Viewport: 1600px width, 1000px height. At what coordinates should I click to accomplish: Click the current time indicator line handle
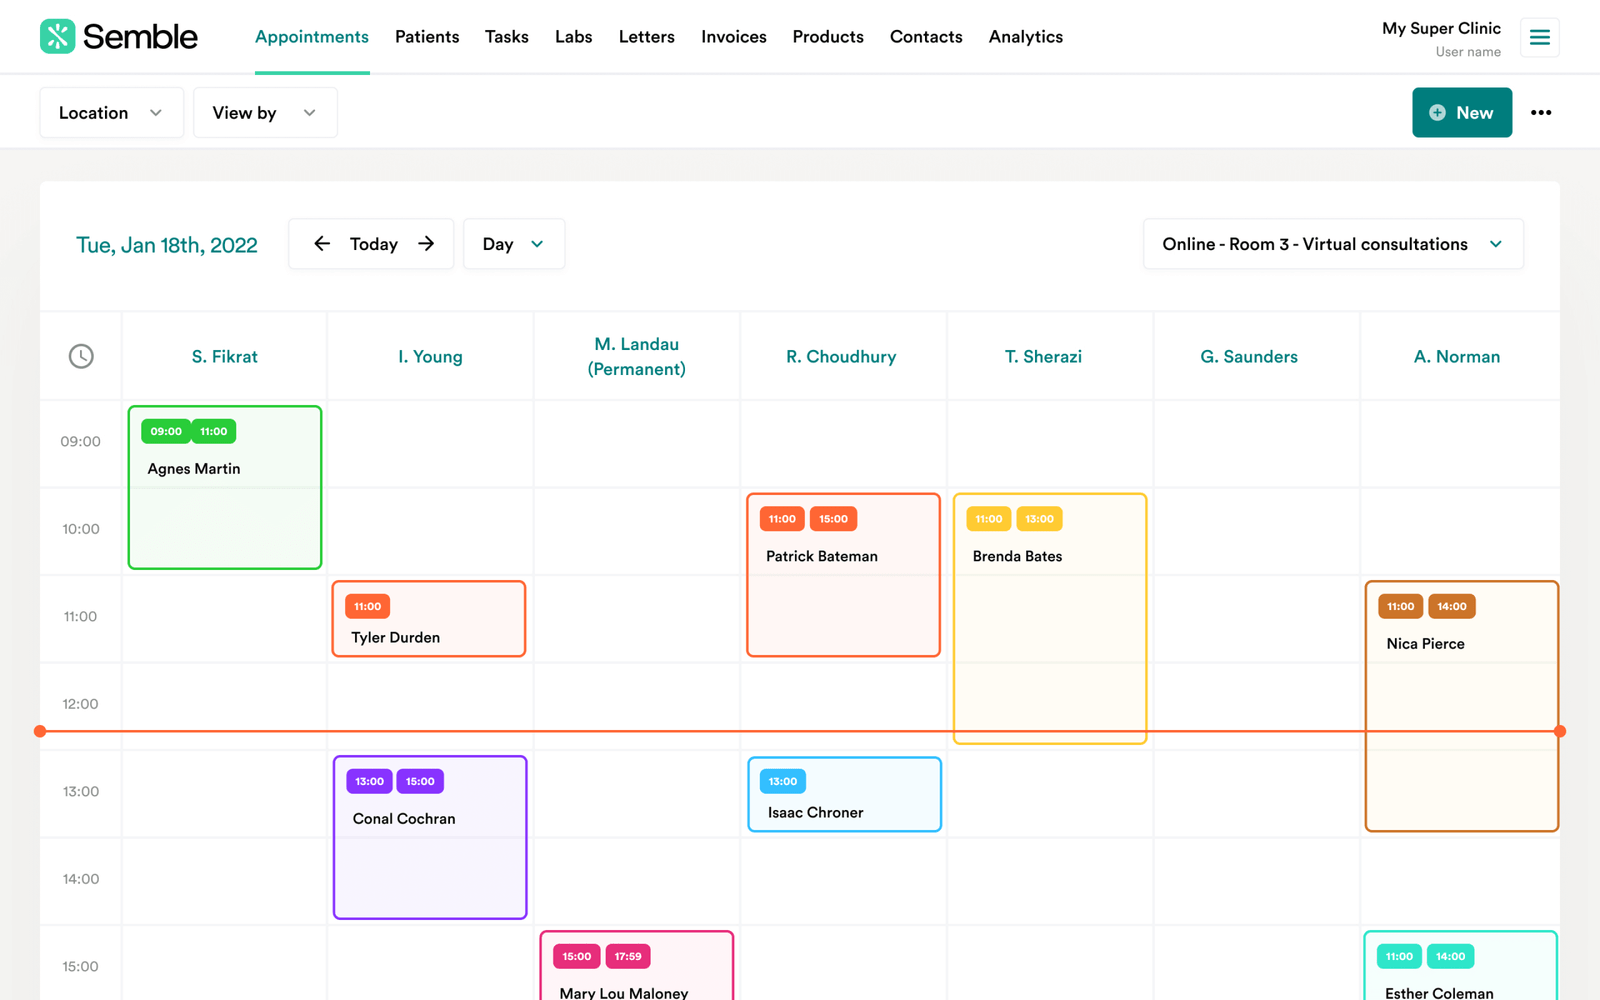click(40, 731)
